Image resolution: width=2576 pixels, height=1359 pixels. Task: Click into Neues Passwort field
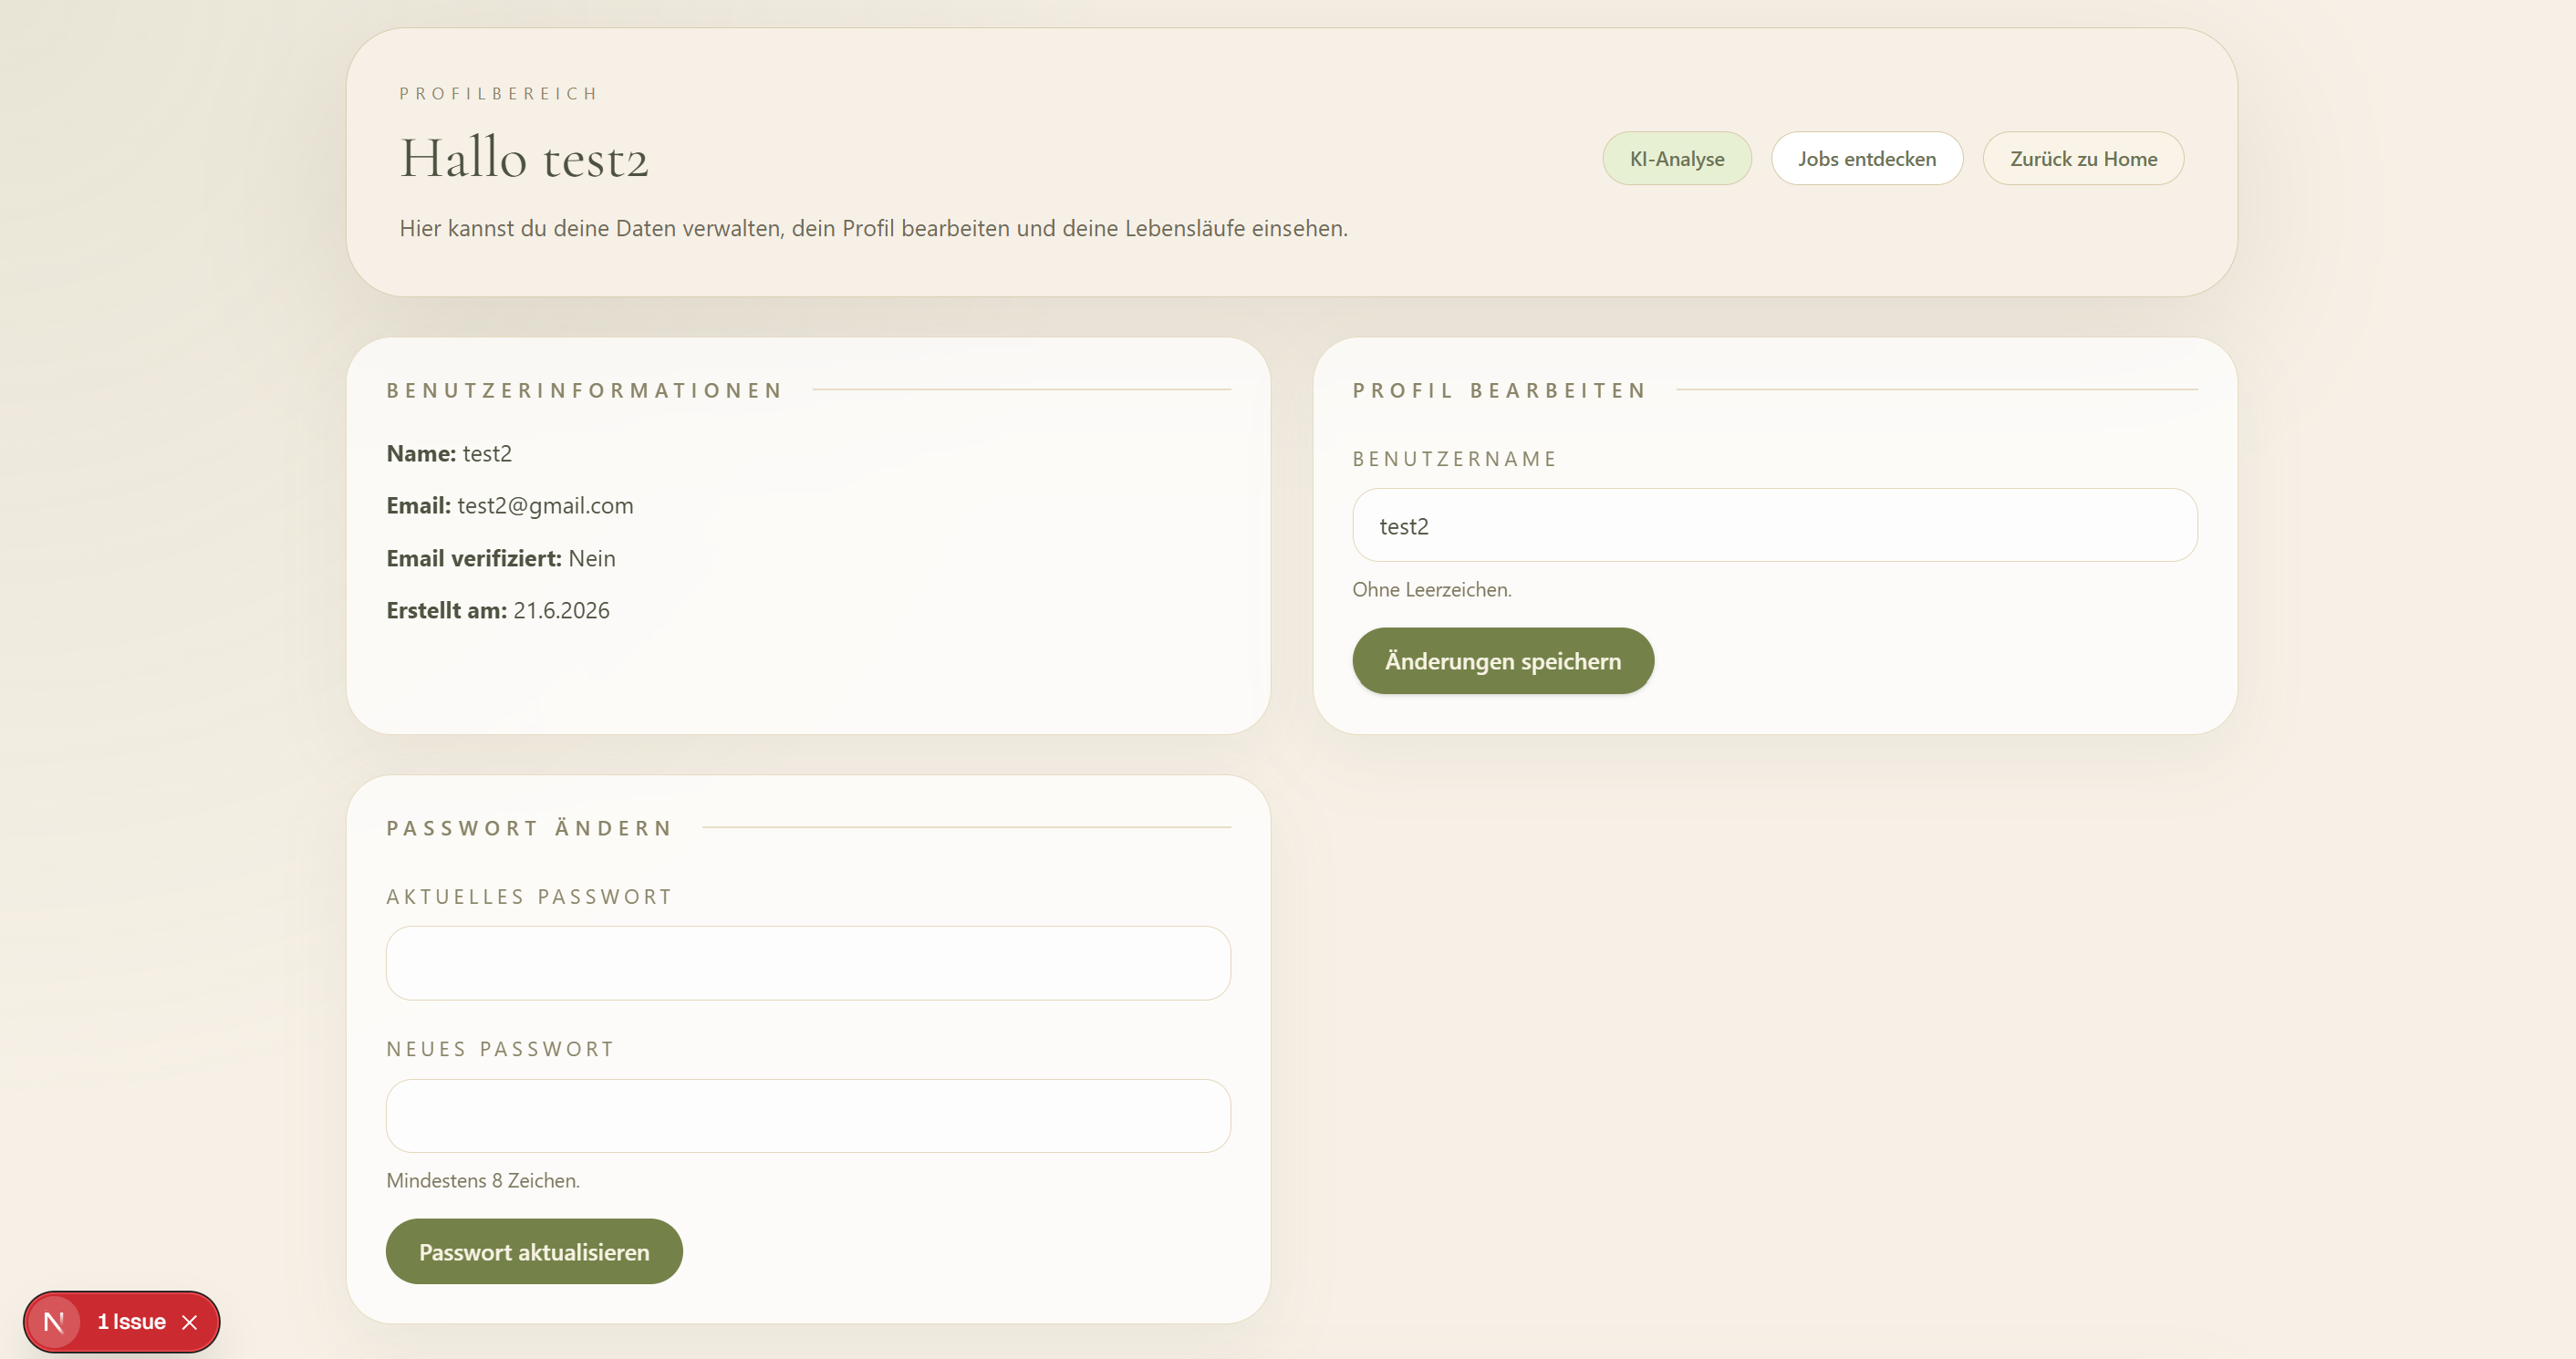(x=808, y=1116)
